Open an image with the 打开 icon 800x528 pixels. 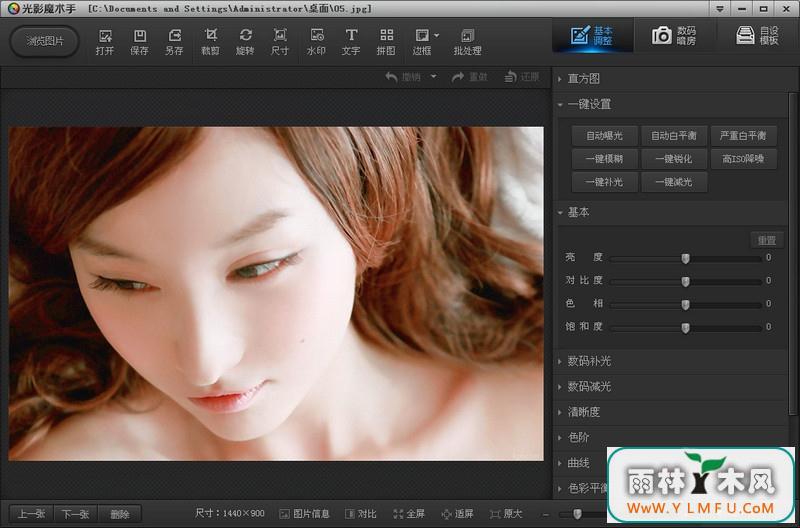coord(105,42)
